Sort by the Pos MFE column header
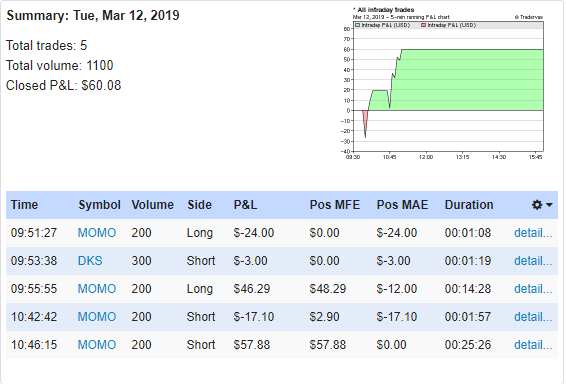 (335, 205)
